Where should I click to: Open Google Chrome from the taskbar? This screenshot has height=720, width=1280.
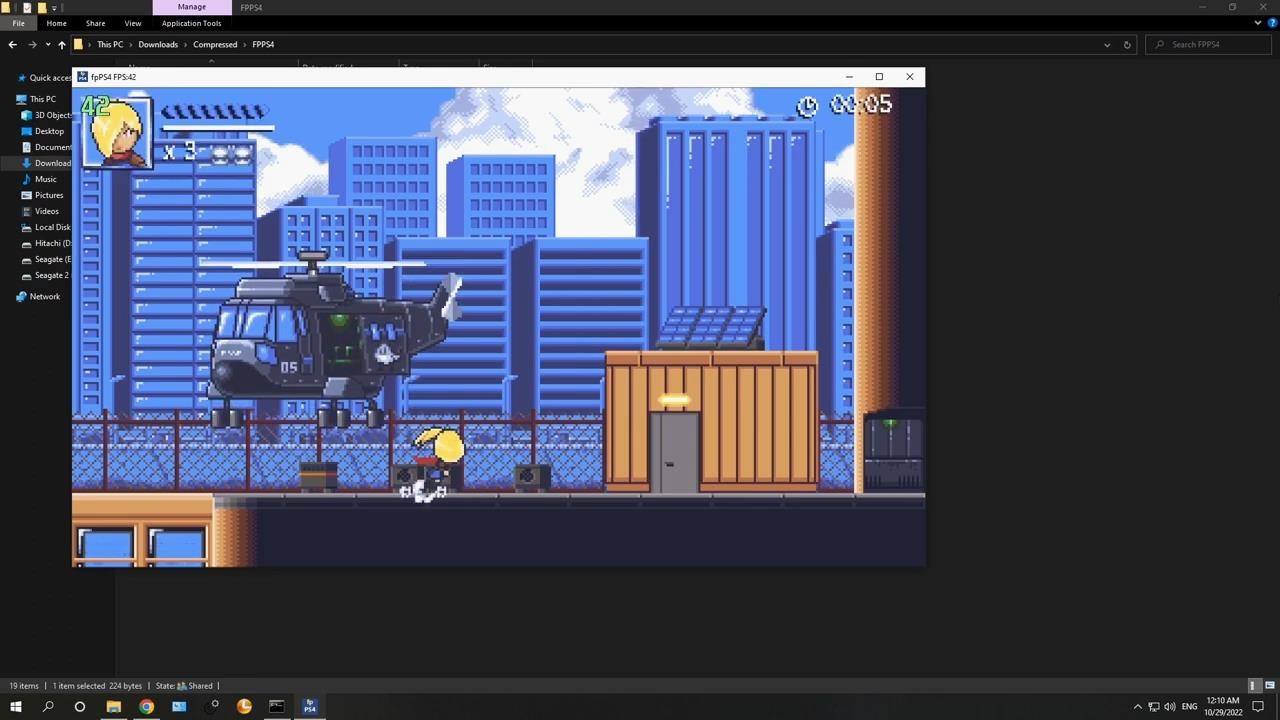(146, 706)
